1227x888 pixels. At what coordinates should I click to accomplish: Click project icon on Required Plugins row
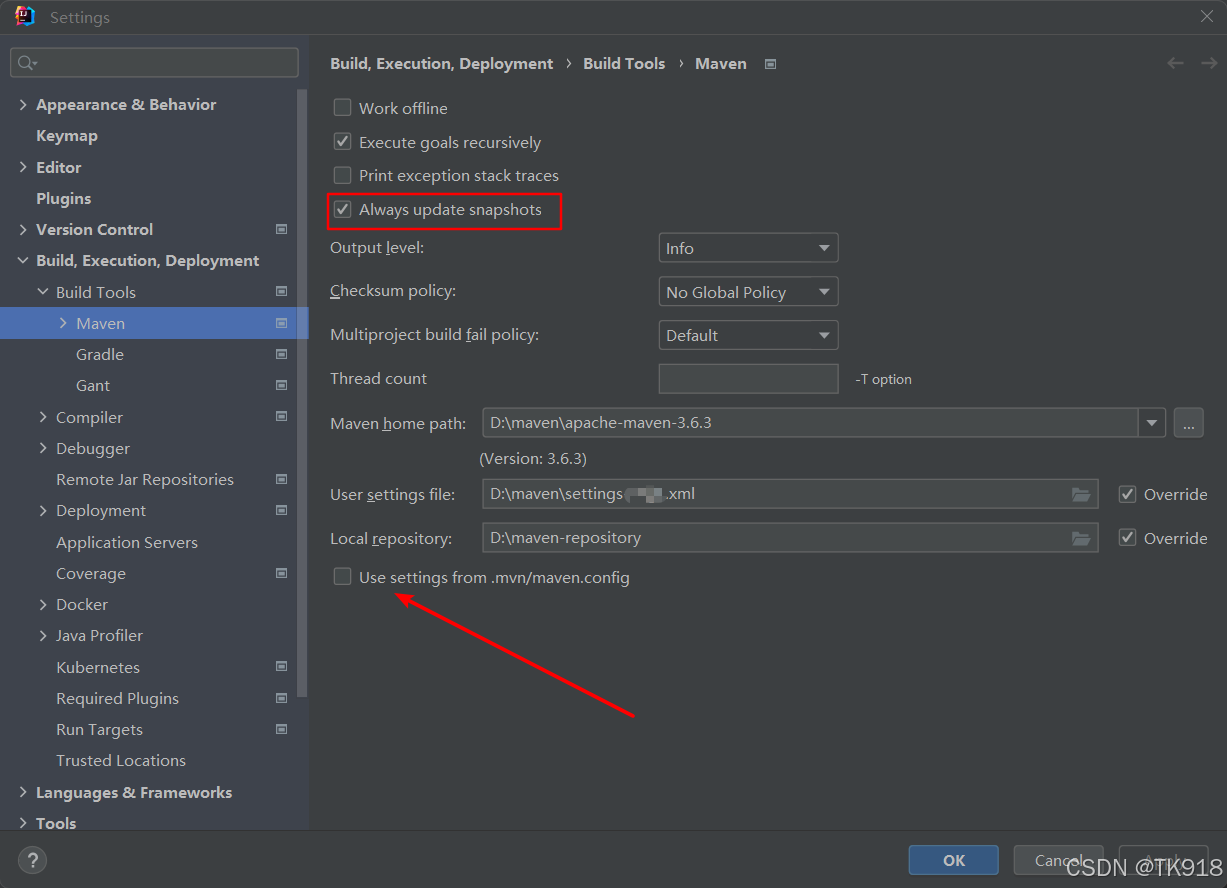coord(281,698)
